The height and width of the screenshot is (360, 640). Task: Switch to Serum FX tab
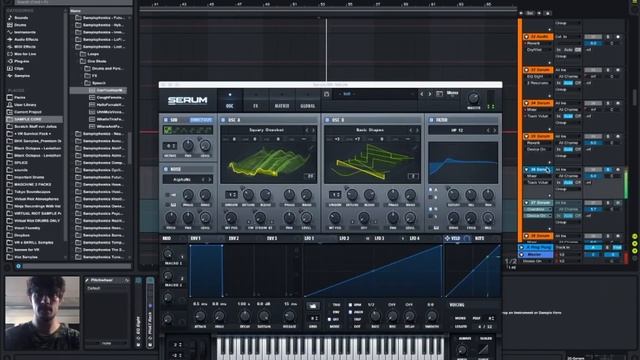[256, 100]
